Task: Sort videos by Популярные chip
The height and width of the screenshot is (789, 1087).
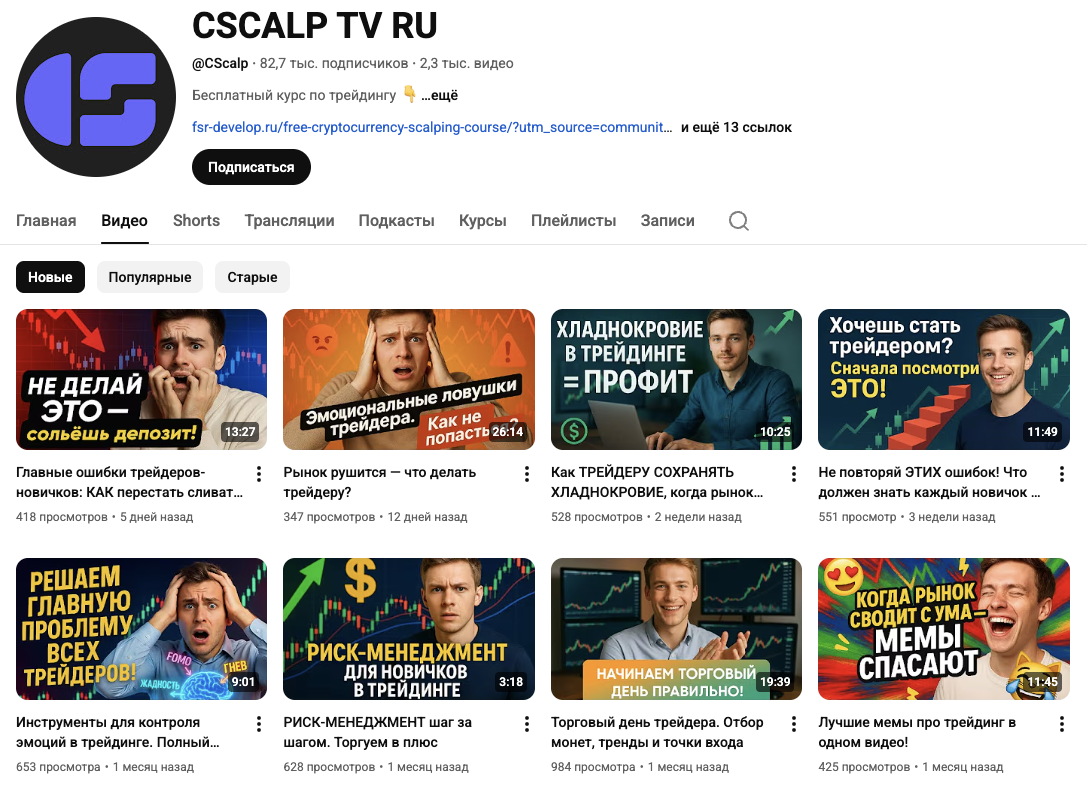Action: tap(150, 277)
